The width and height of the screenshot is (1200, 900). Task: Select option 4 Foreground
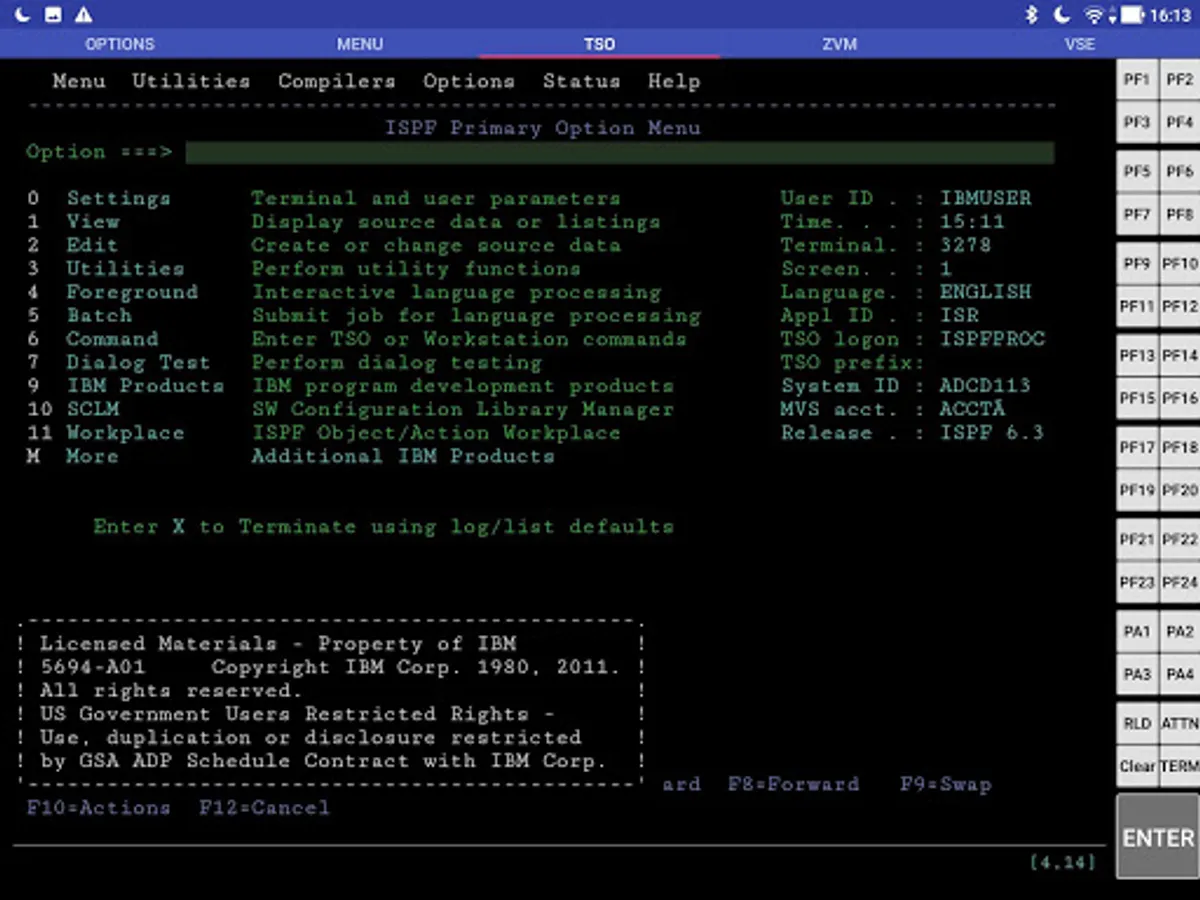[132, 292]
